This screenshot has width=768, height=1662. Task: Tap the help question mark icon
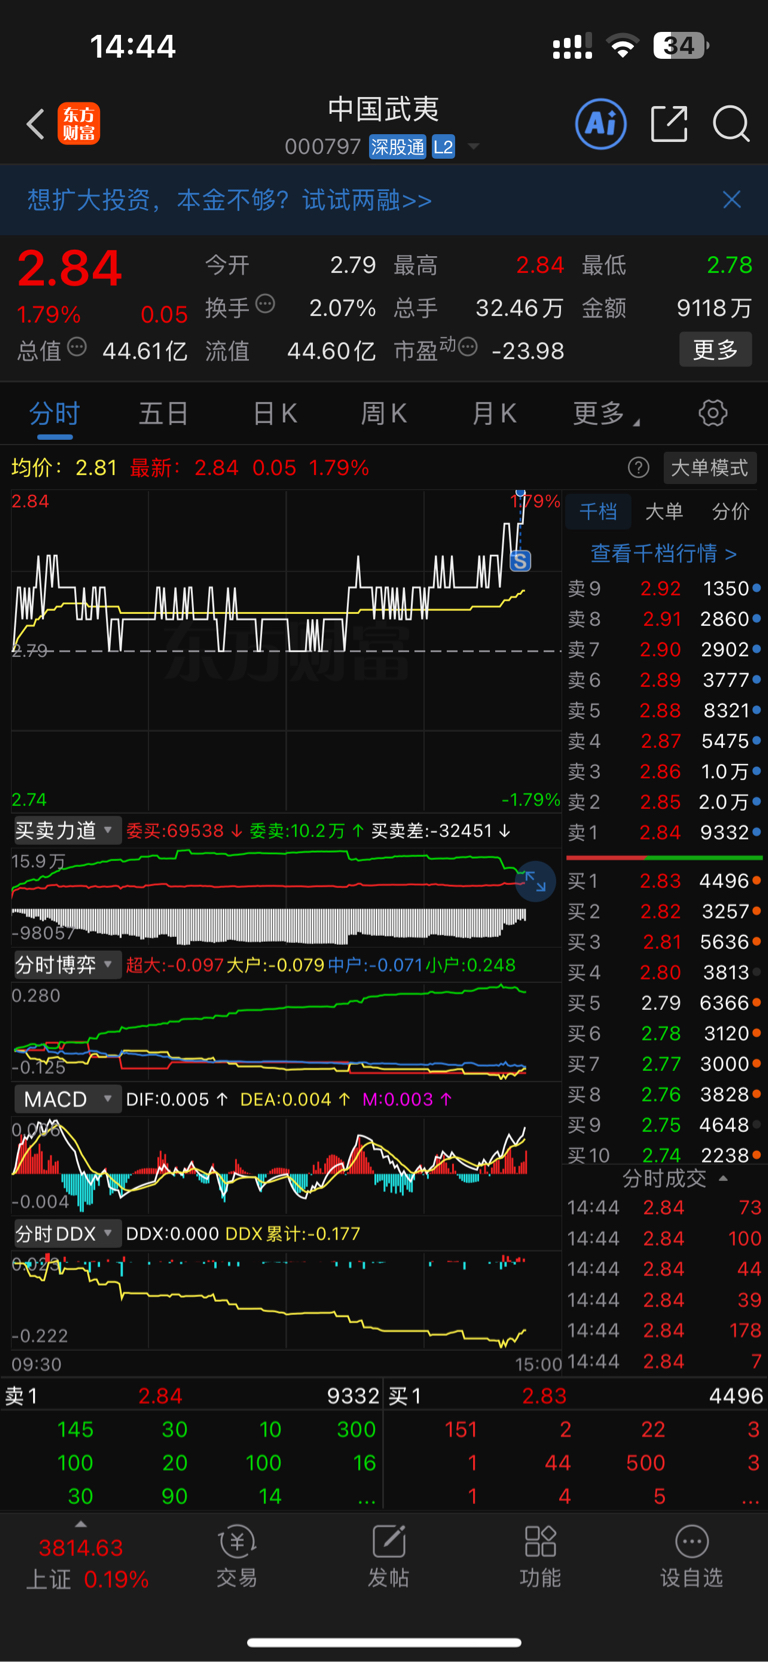638,468
